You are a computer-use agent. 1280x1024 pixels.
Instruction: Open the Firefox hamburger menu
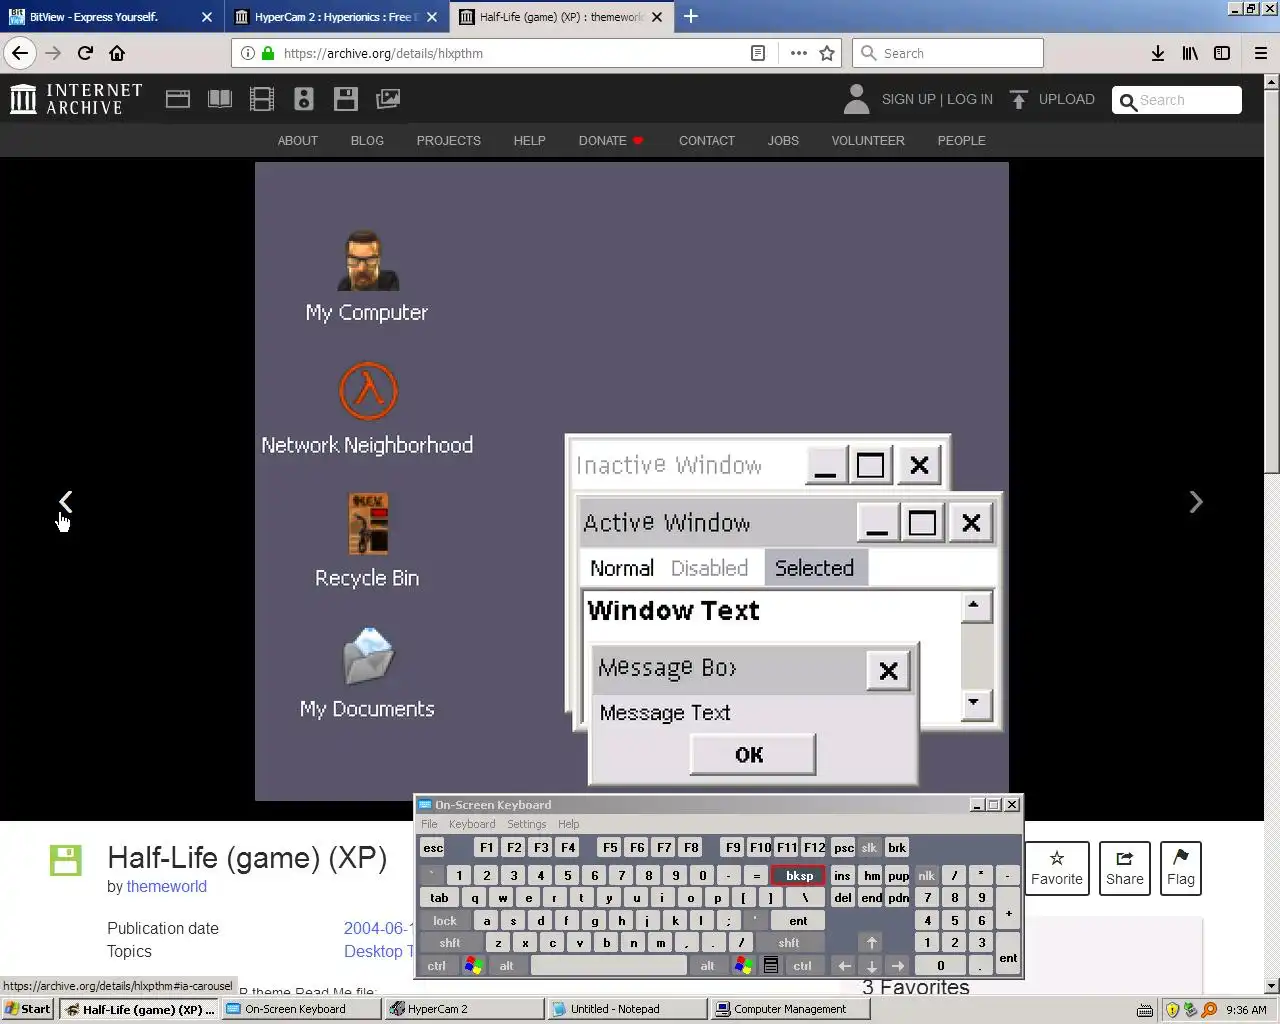point(1261,53)
